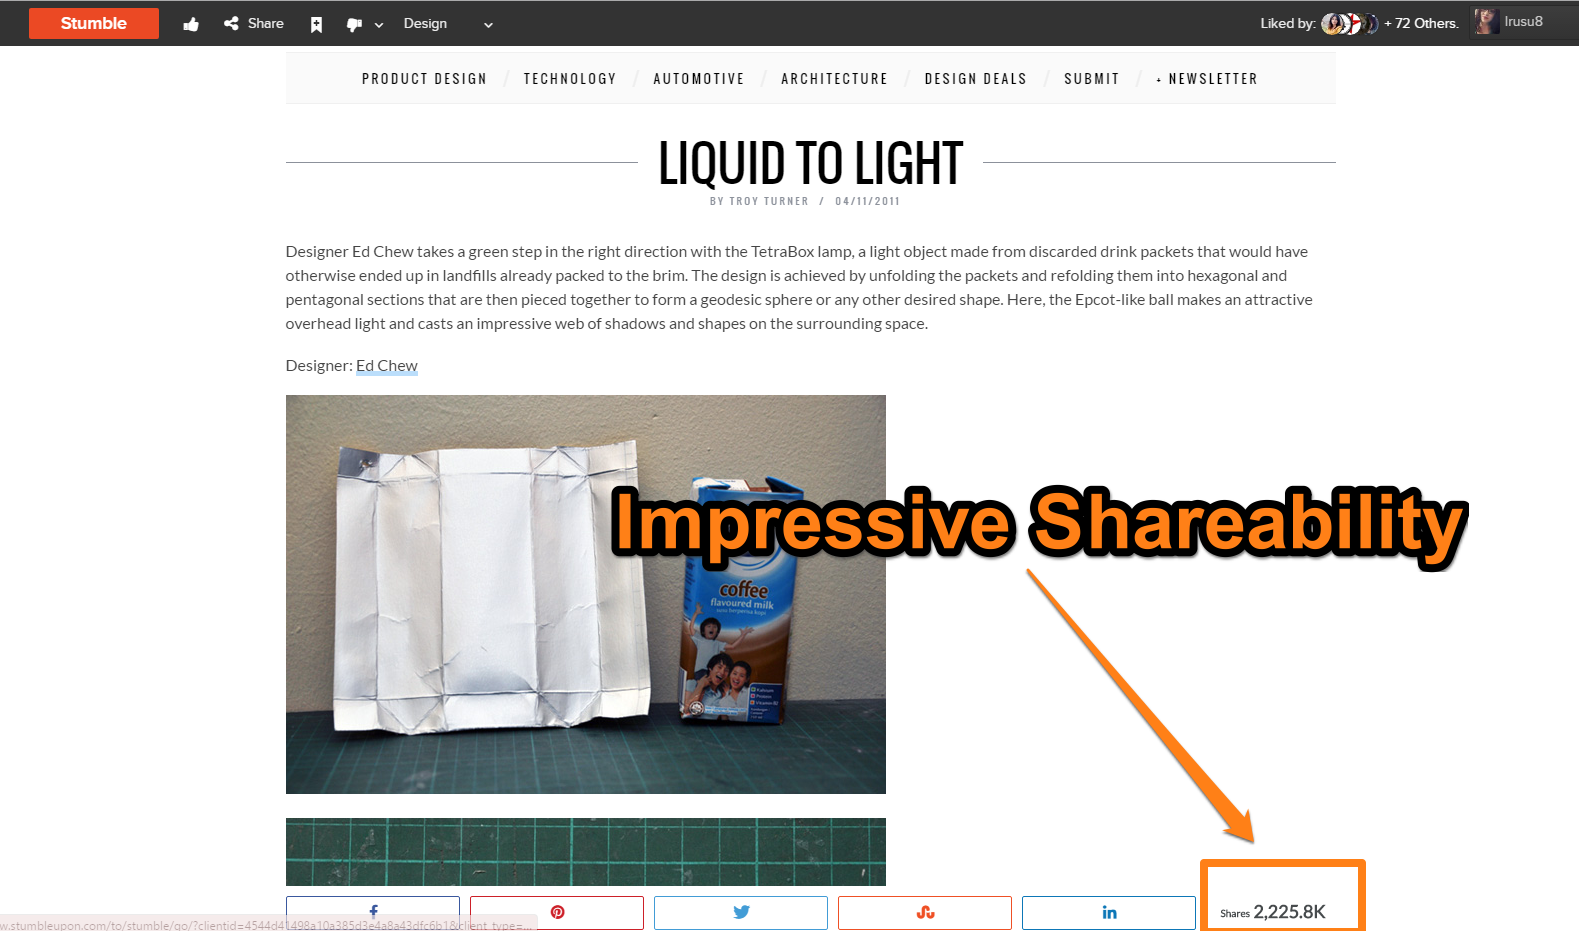Open the lrusu8 profile menu
Screen dimensions: 1579x931
click(1523, 21)
